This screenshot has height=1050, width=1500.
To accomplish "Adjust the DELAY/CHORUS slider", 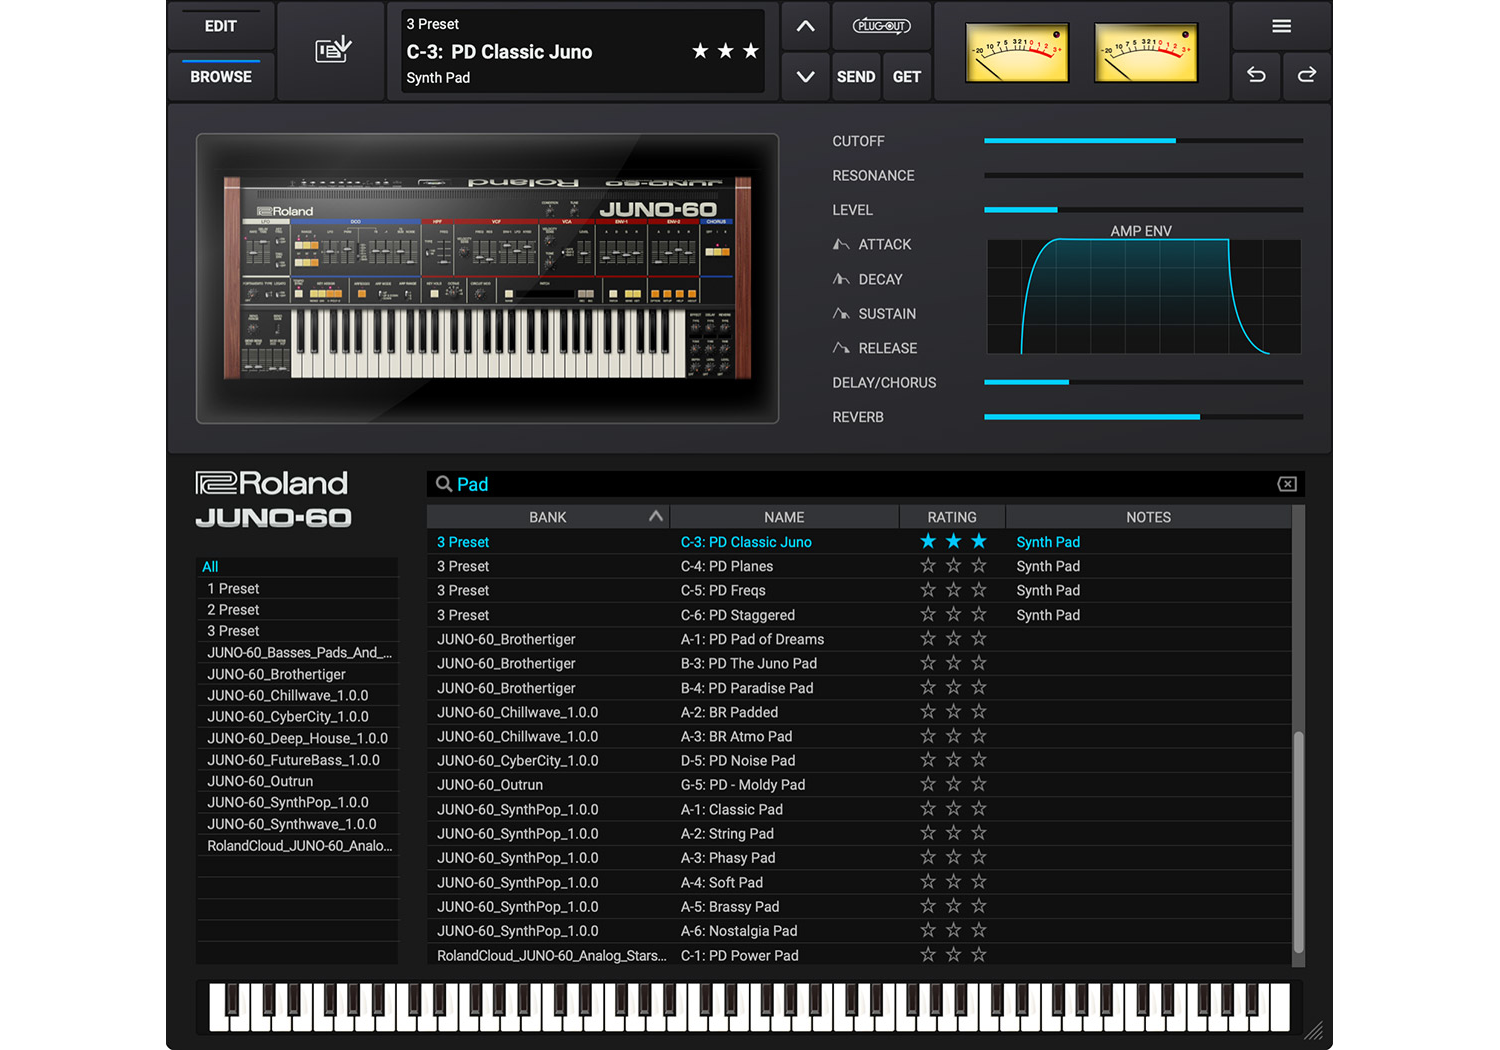I will tap(1143, 382).
